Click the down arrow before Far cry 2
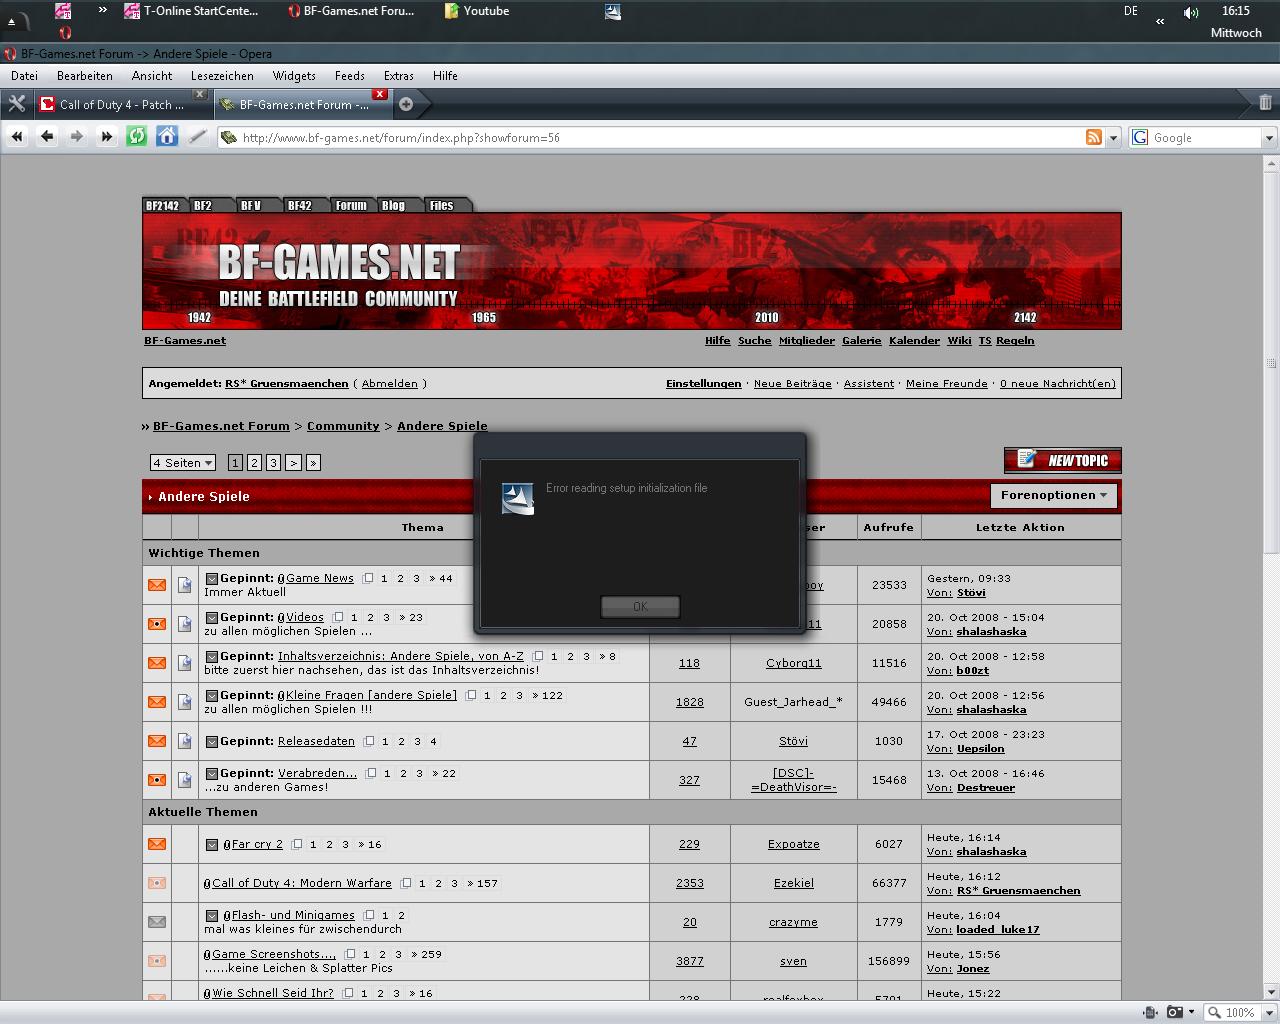Image resolution: width=1280 pixels, height=1024 pixels. click(212, 845)
